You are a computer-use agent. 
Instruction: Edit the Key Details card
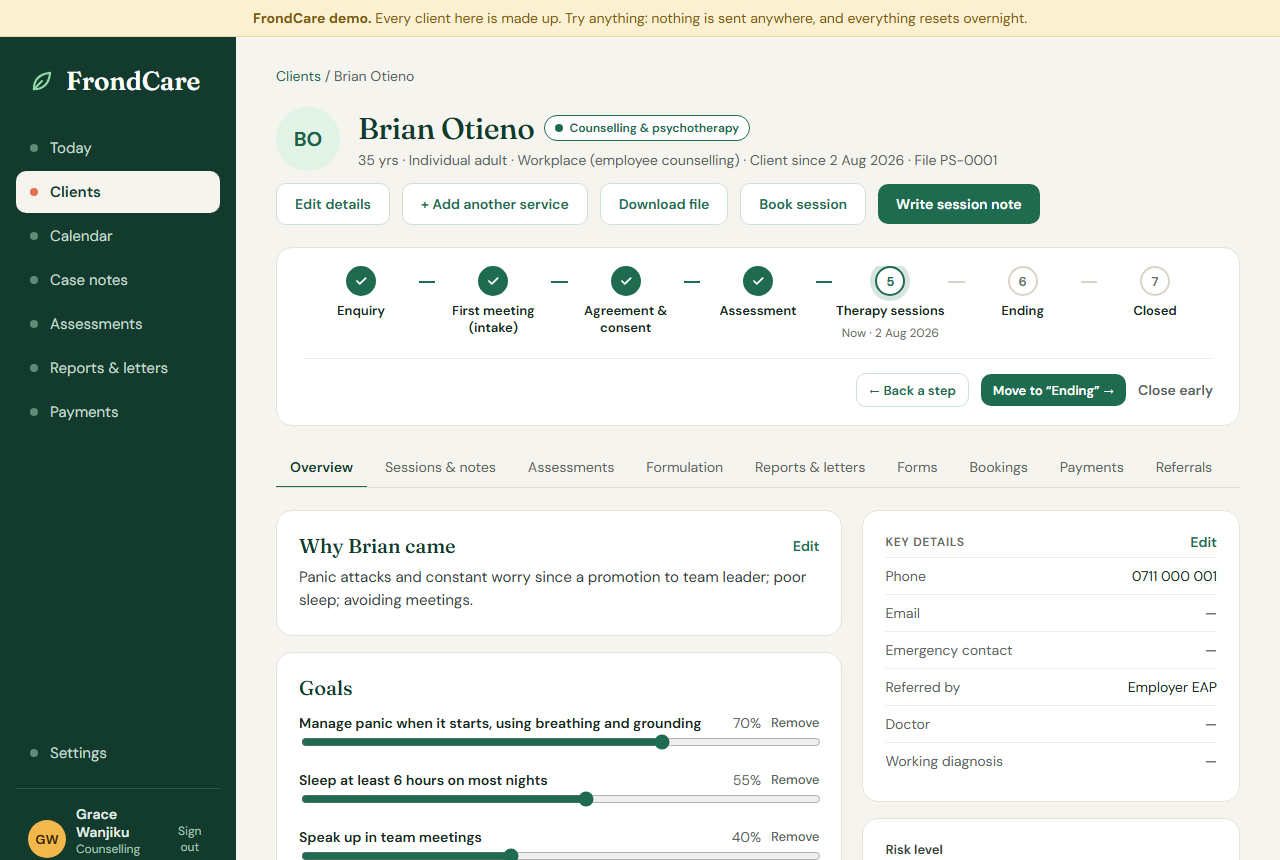pos(1203,542)
